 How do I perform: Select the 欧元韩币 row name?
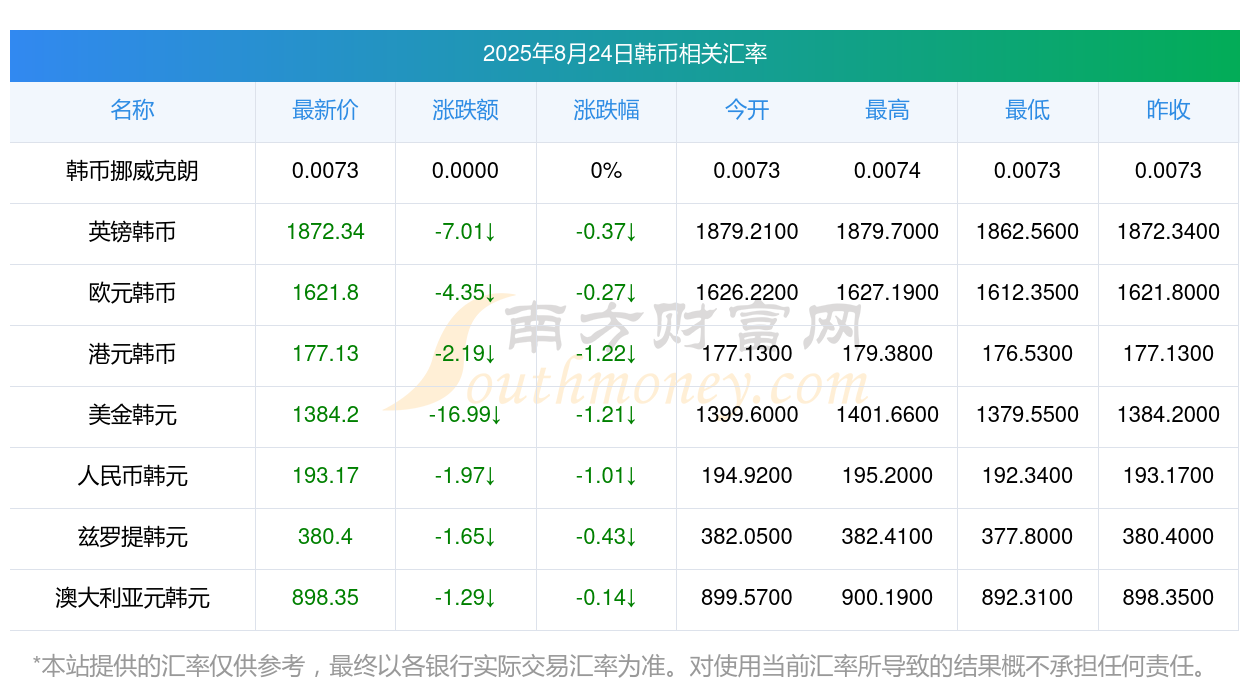tap(132, 293)
